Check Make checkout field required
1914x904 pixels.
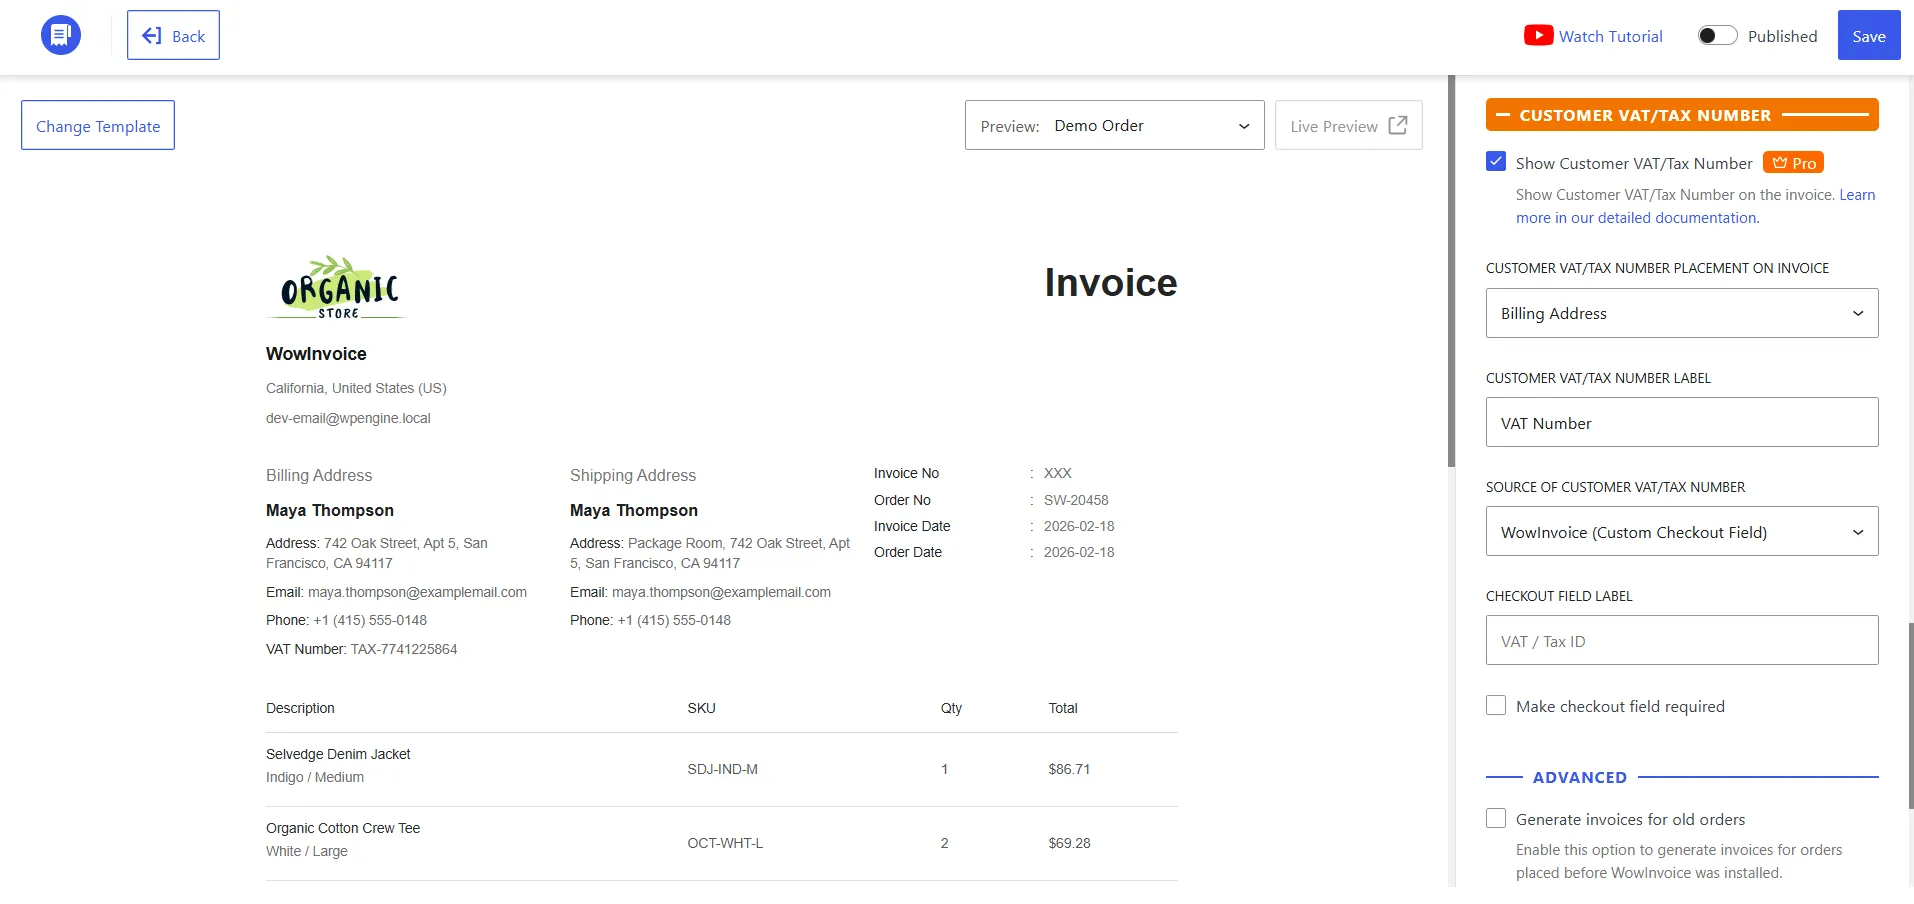(1496, 705)
